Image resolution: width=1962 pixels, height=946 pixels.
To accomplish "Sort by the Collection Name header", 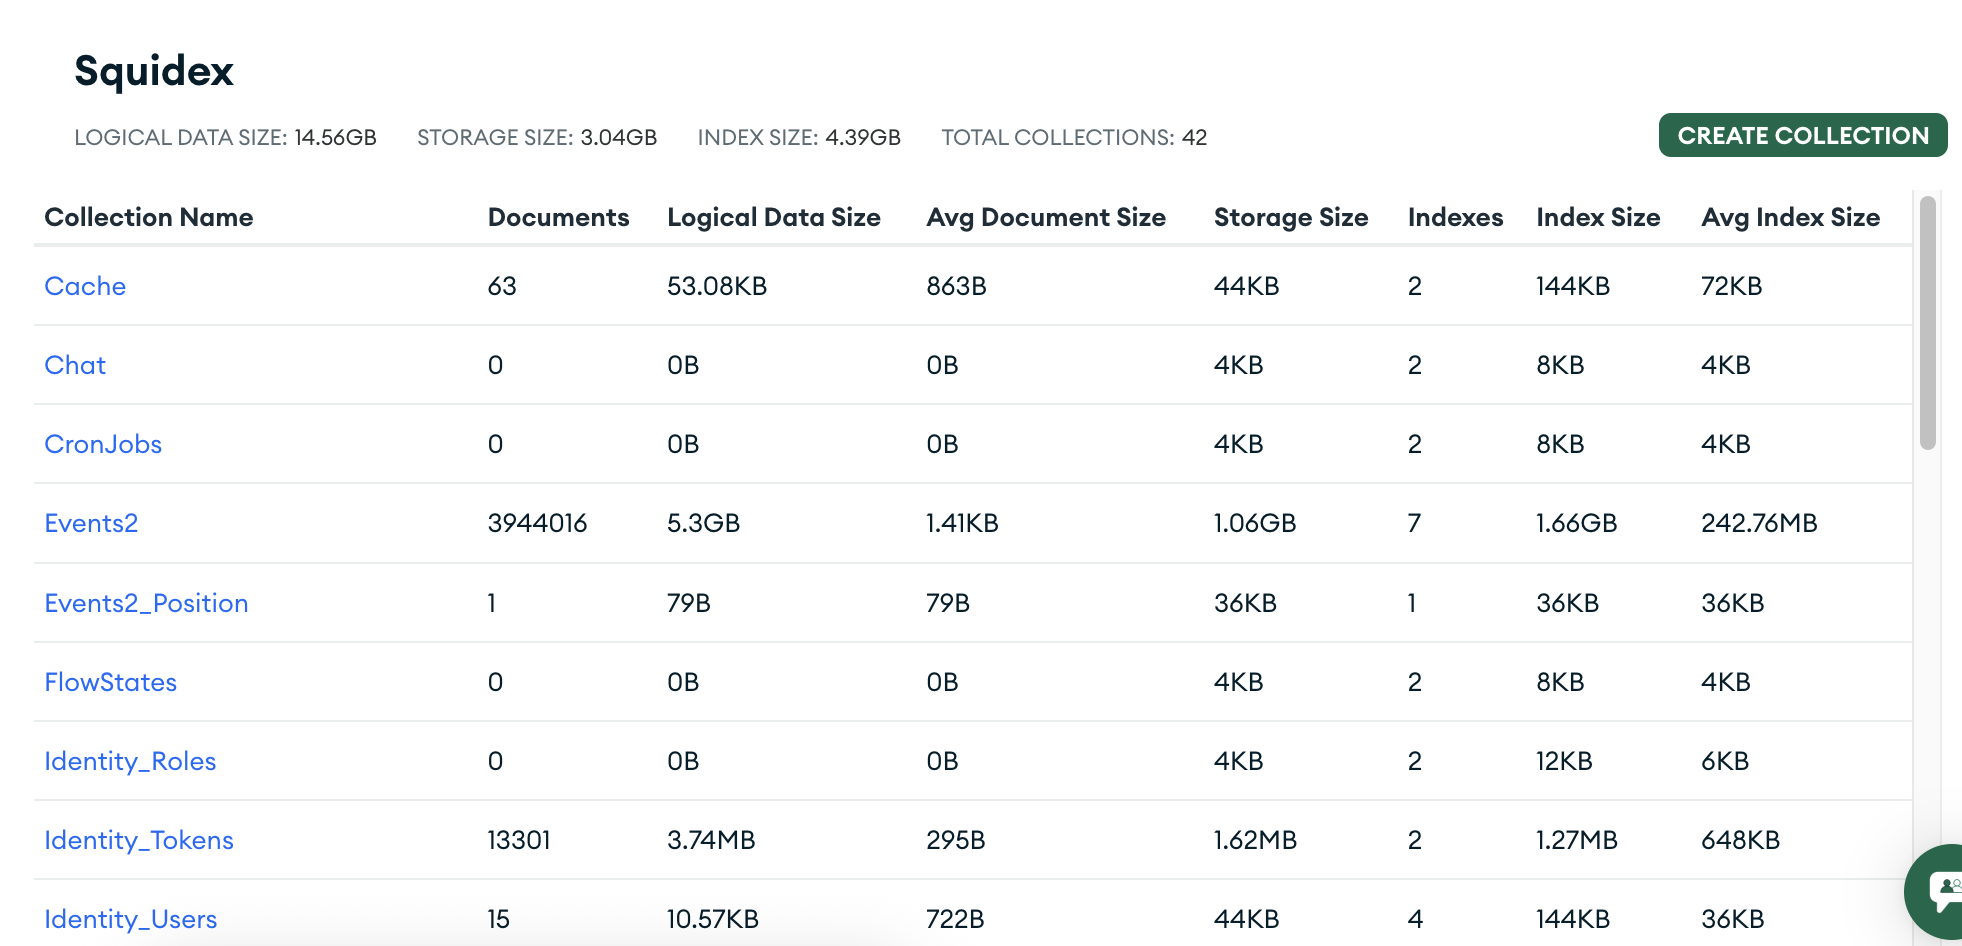I will [x=149, y=217].
